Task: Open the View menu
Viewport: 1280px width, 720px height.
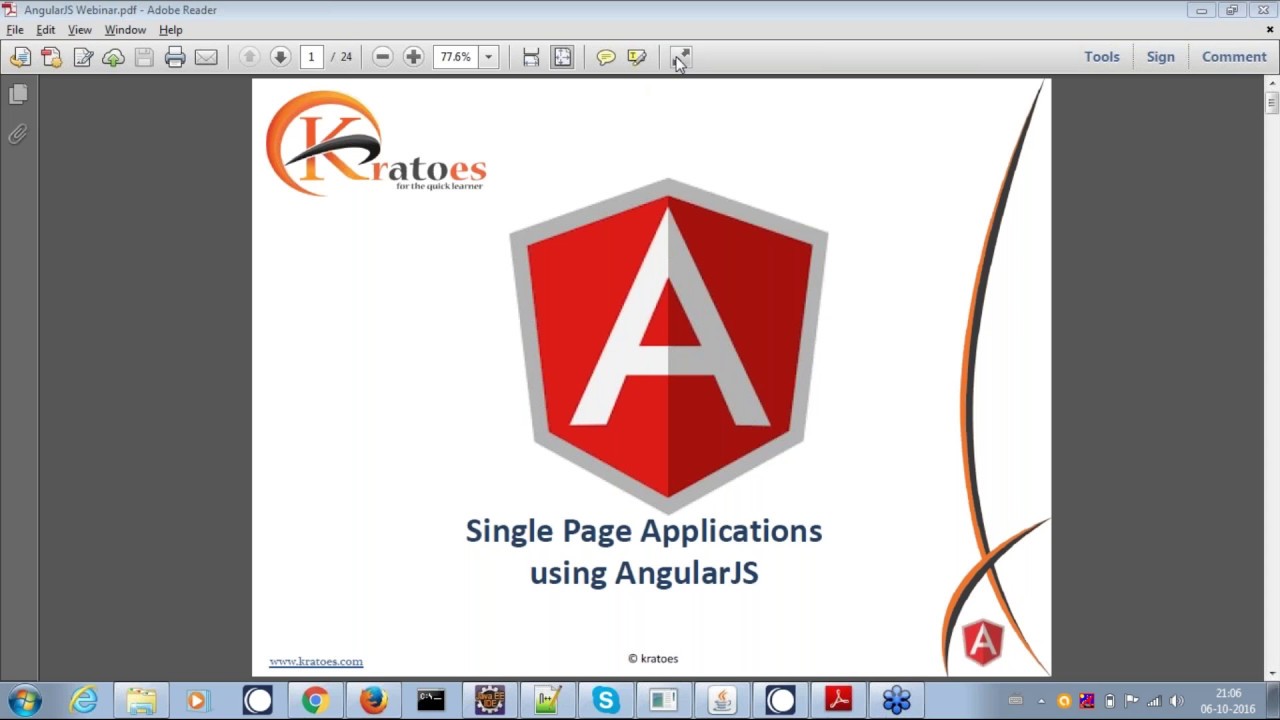Action: 80,30
